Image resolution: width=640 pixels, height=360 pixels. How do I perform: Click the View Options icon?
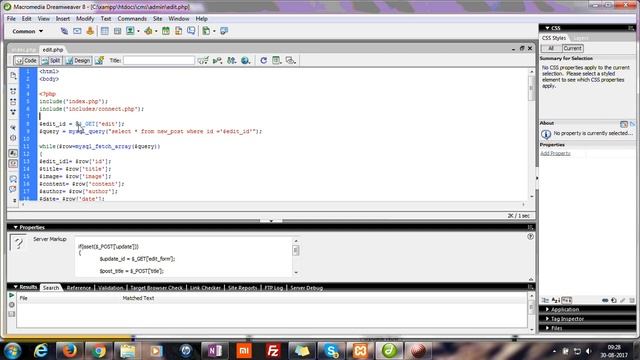click(277, 60)
